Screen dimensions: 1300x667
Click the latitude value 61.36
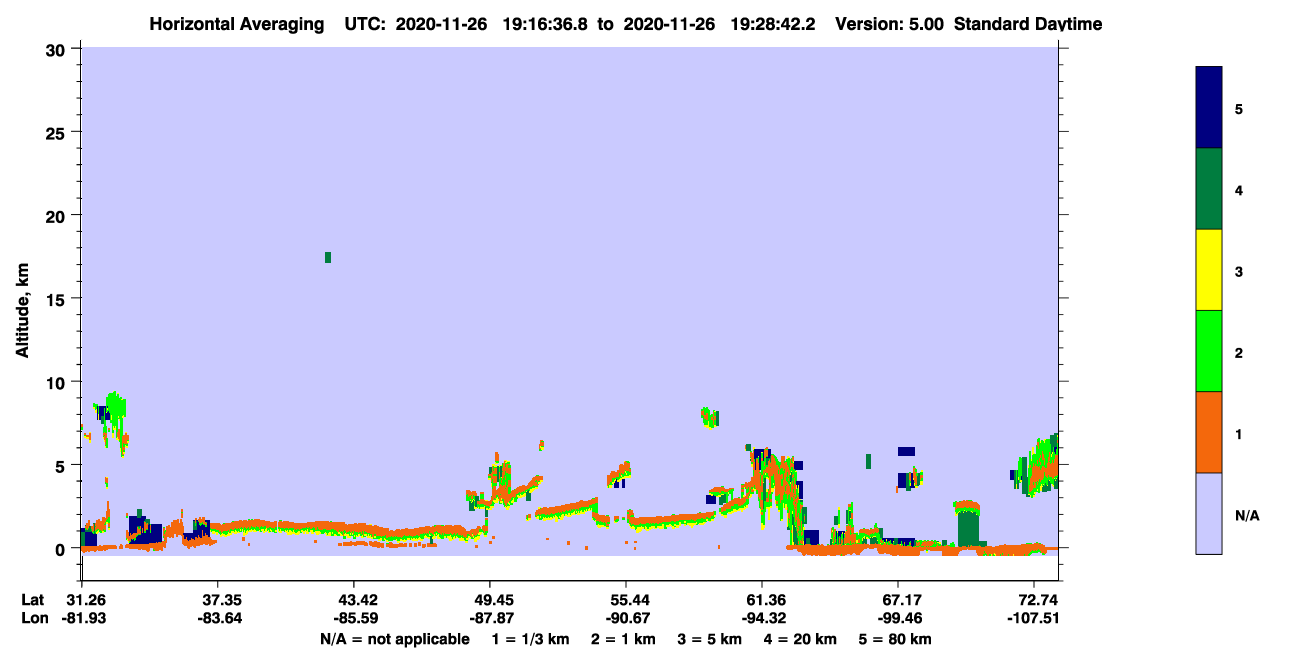tap(762, 600)
